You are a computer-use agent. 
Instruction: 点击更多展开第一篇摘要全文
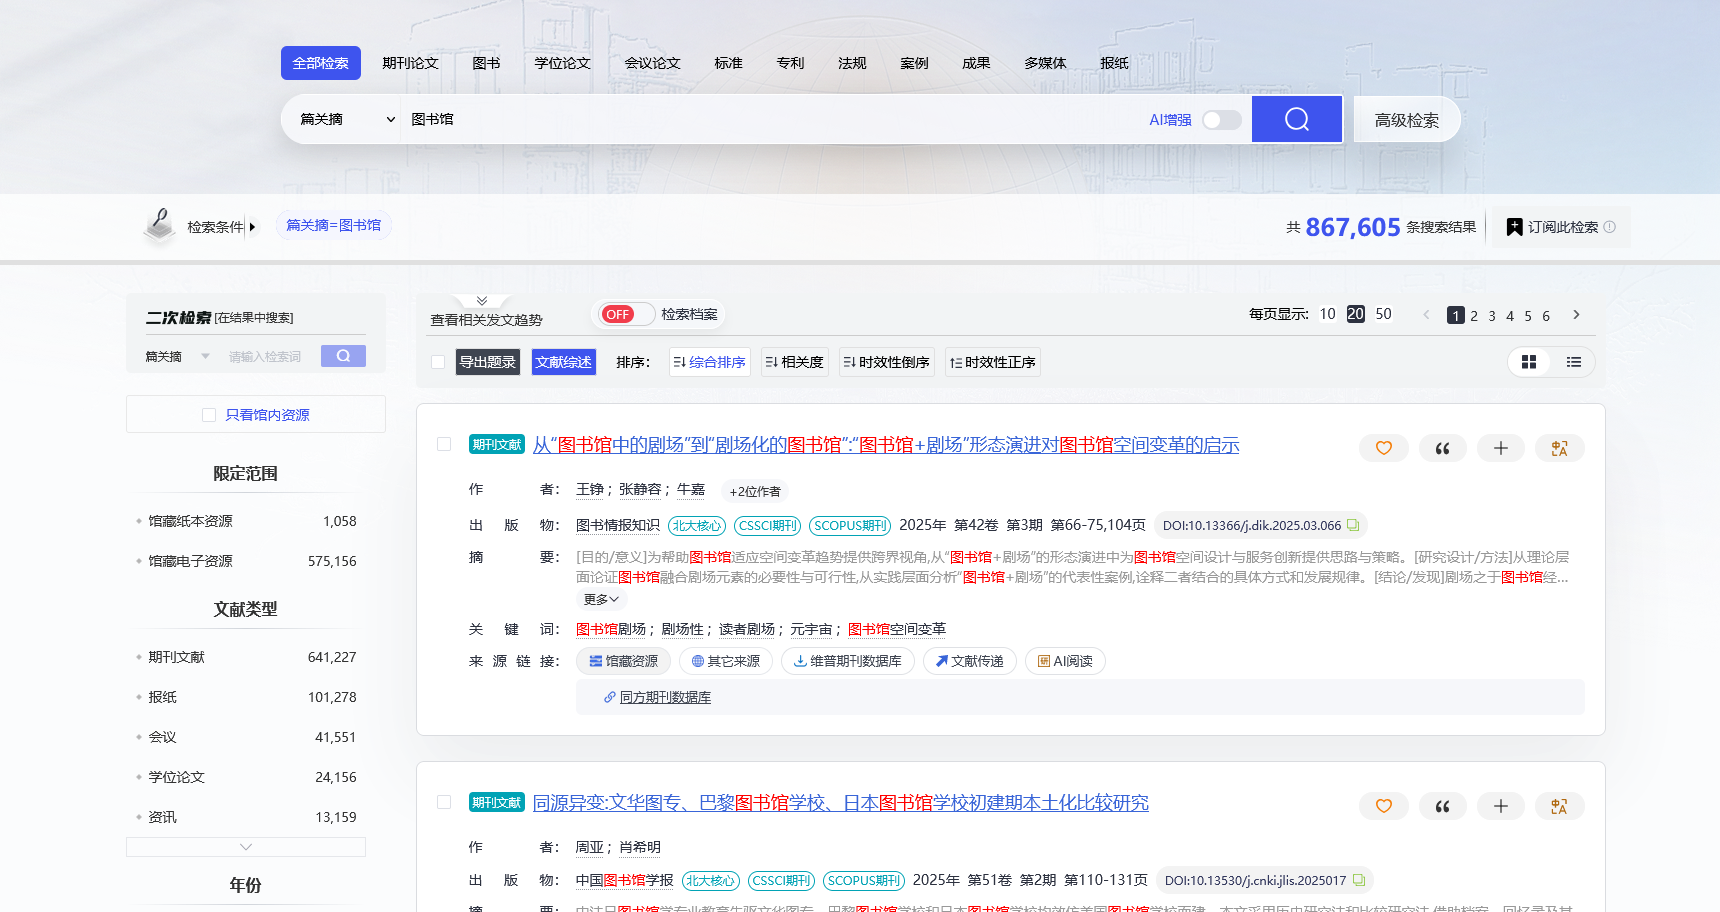[600, 598]
